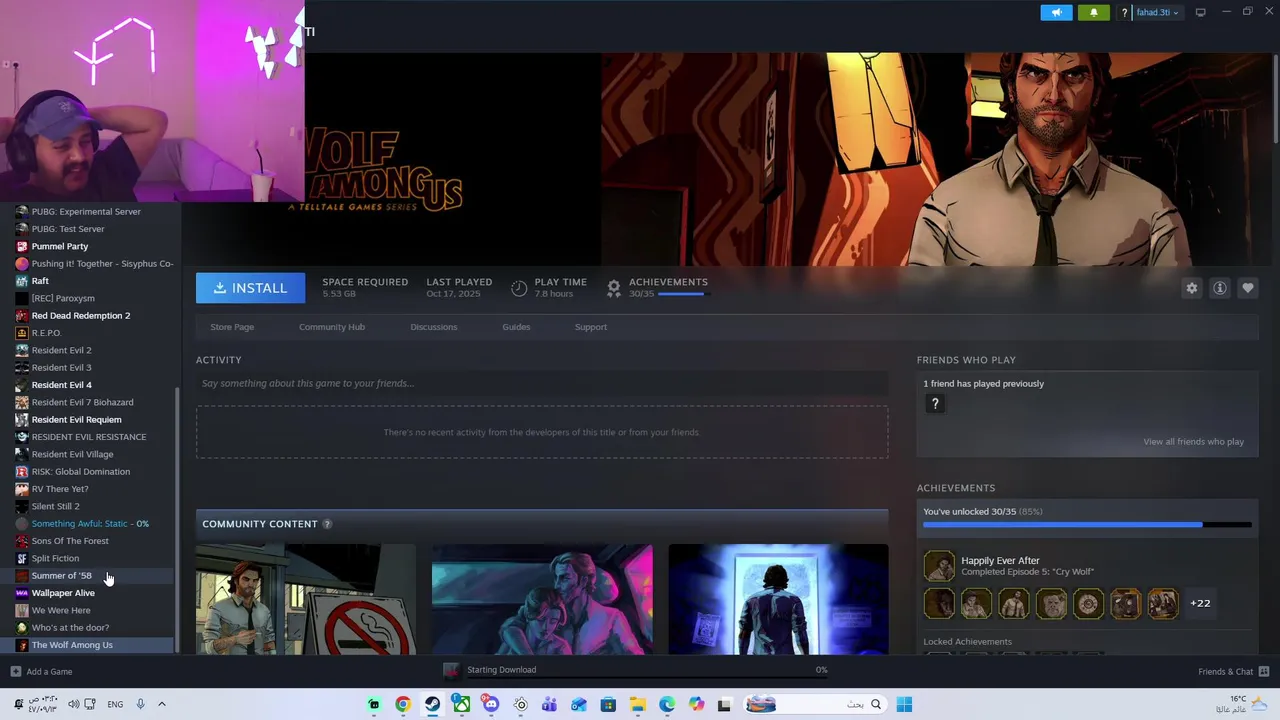Open the Guides tab
Screen dimensions: 1280x720
[516, 327]
